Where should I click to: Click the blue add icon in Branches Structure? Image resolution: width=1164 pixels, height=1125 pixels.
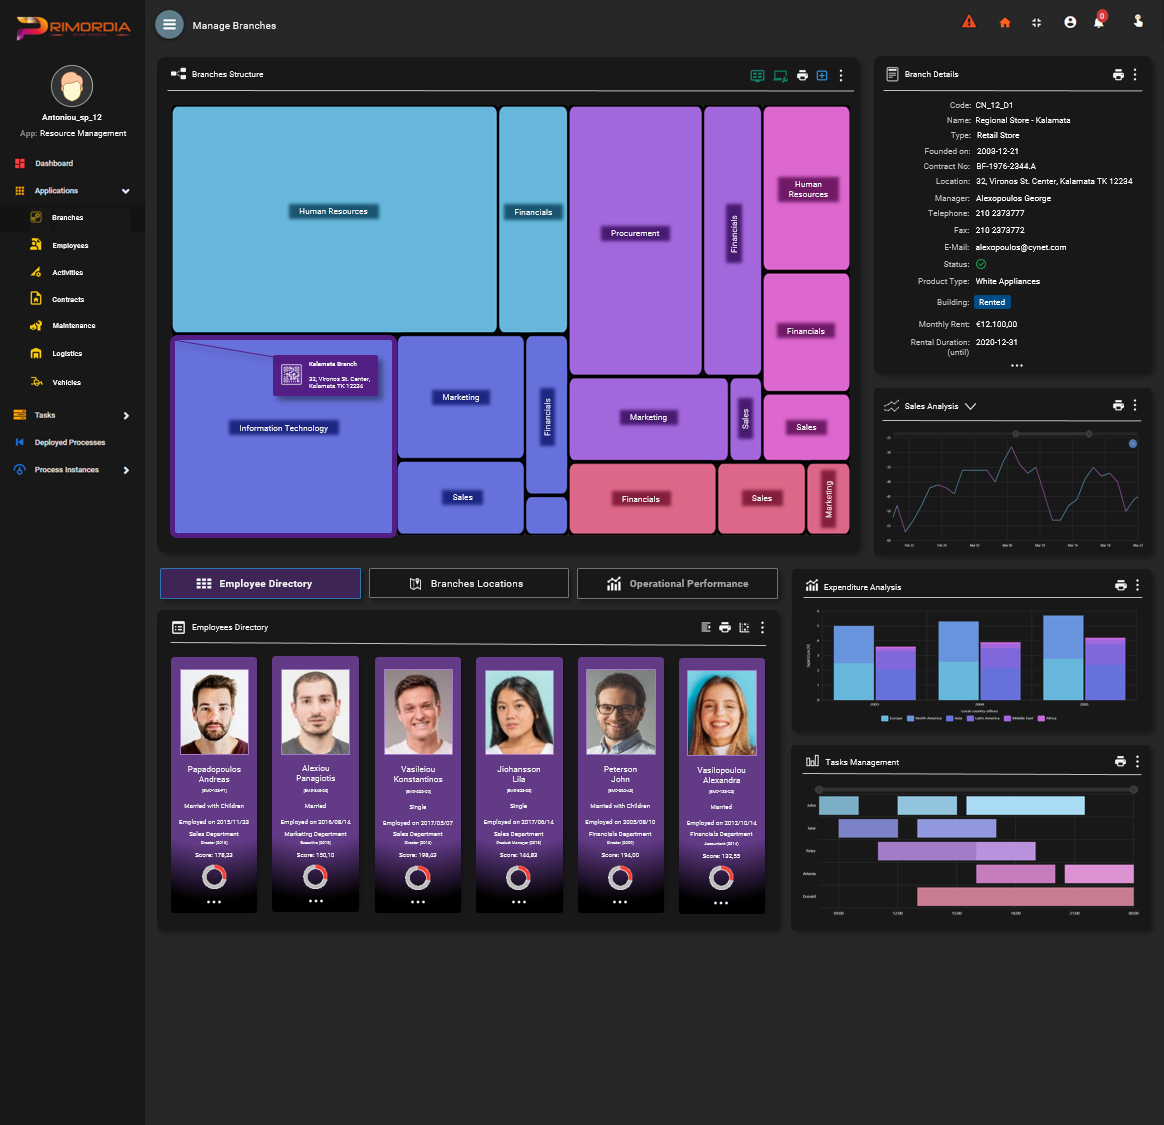point(822,75)
